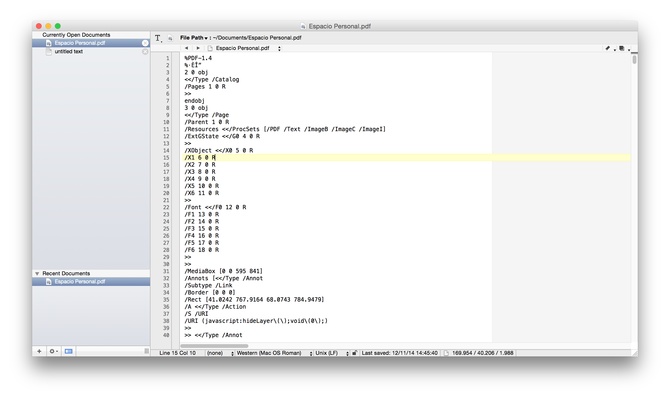Click the horizontal scrollbar thumb
Viewport: 670px width, 400px height.
pyautogui.click(x=214, y=346)
